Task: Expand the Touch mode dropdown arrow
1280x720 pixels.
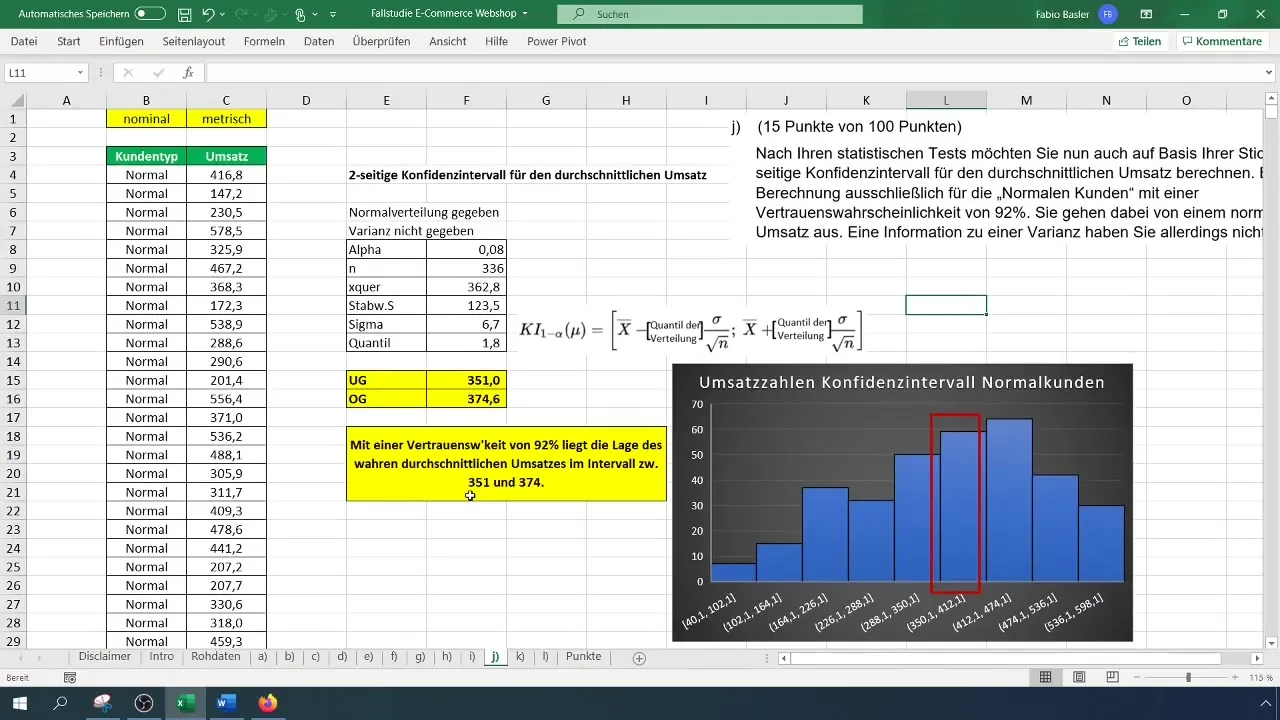Action: point(315,15)
